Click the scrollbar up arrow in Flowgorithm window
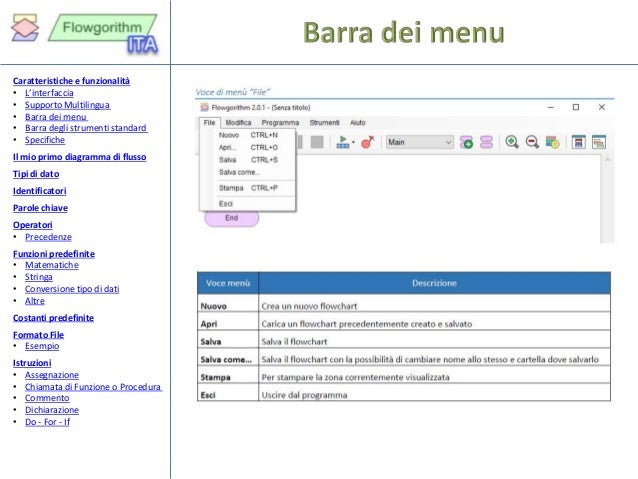This screenshot has height=479, width=638. [x=607, y=160]
